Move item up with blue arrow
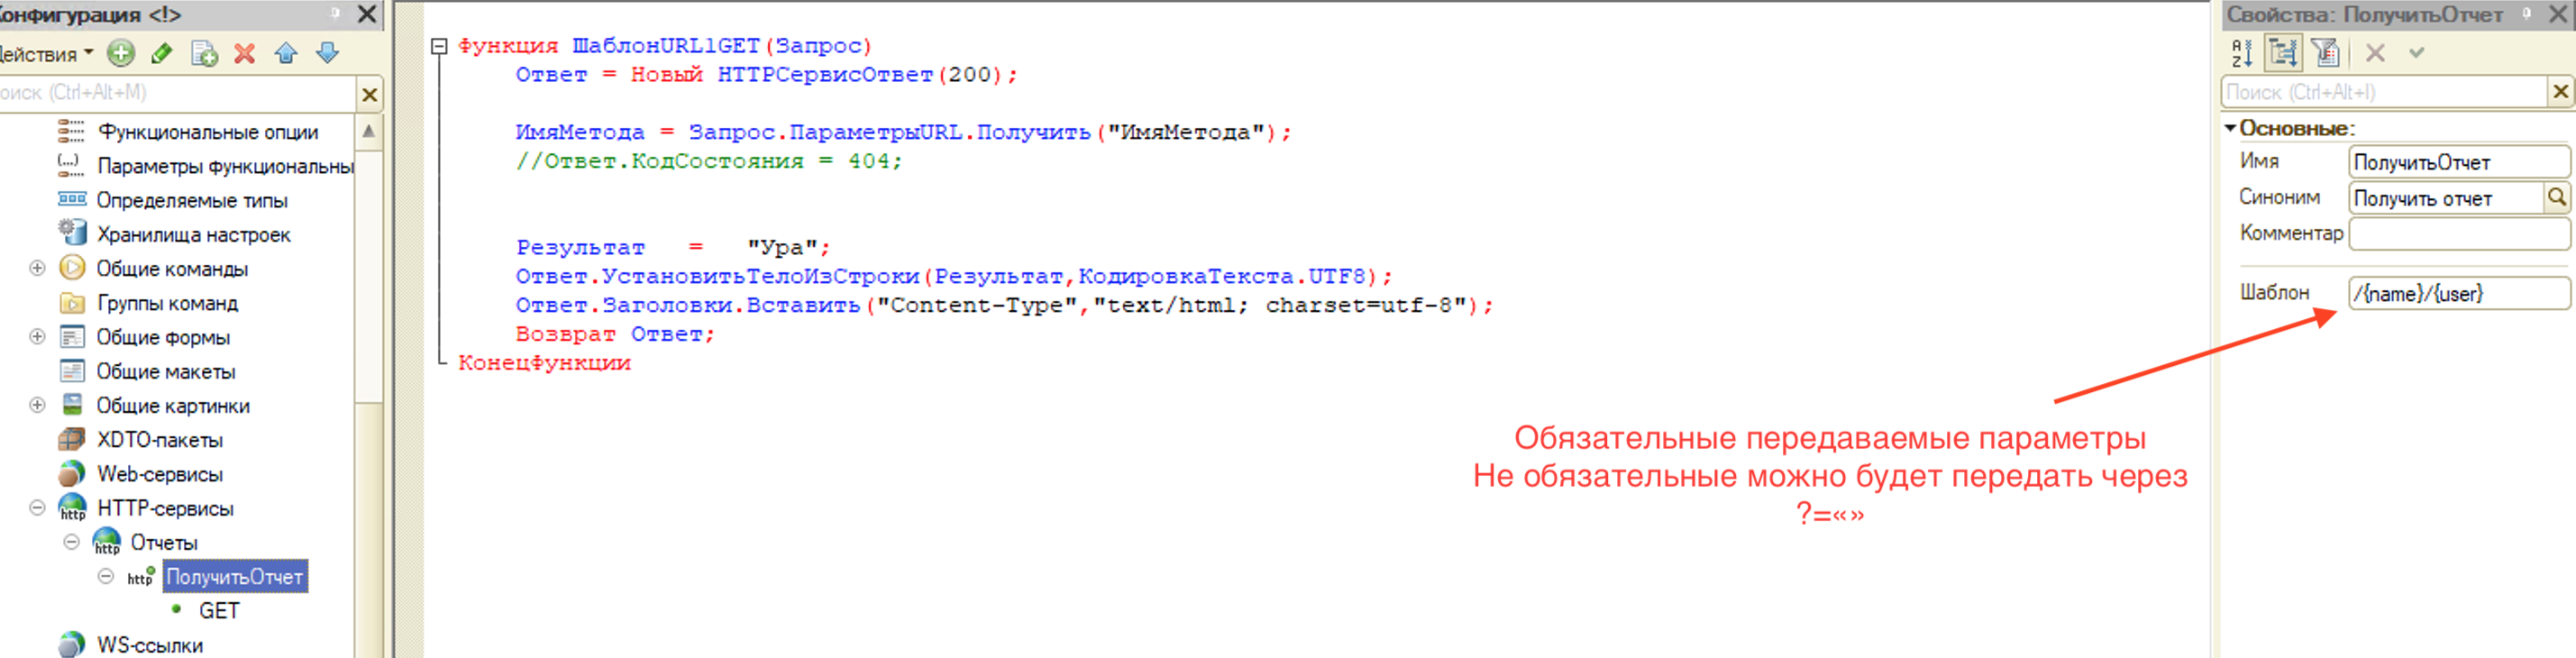The width and height of the screenshot is (2576, 658). click(286, 53)
